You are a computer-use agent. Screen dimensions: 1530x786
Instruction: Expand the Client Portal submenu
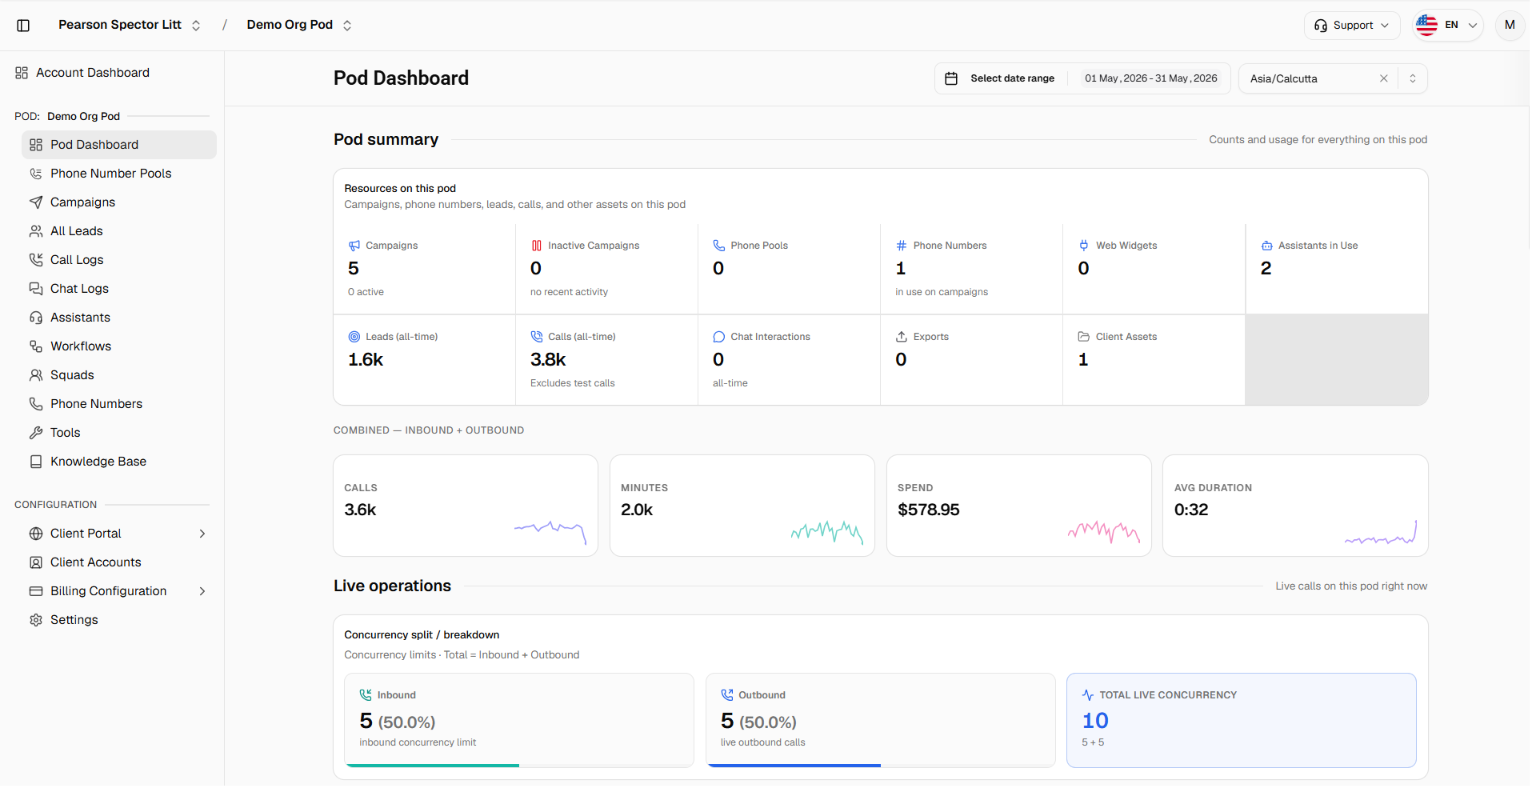202,534
